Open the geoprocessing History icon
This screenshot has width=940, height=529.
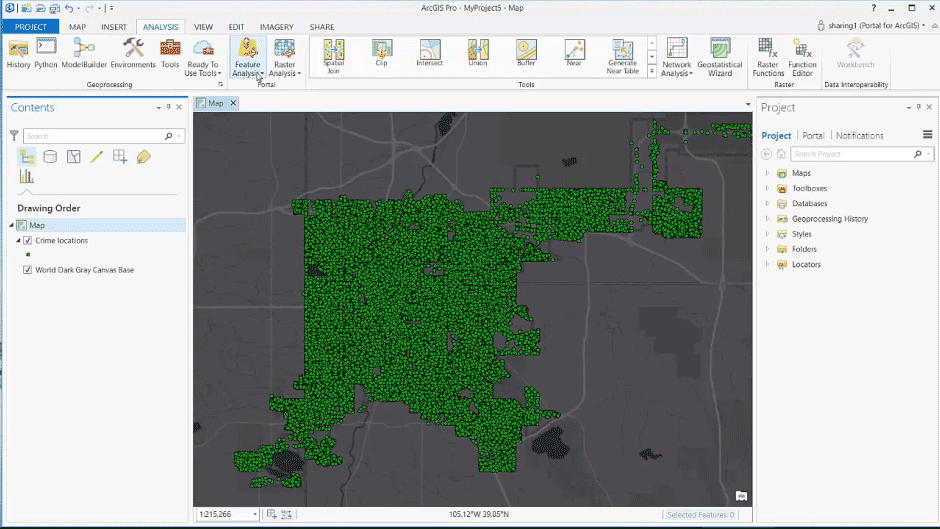point(18,54)
